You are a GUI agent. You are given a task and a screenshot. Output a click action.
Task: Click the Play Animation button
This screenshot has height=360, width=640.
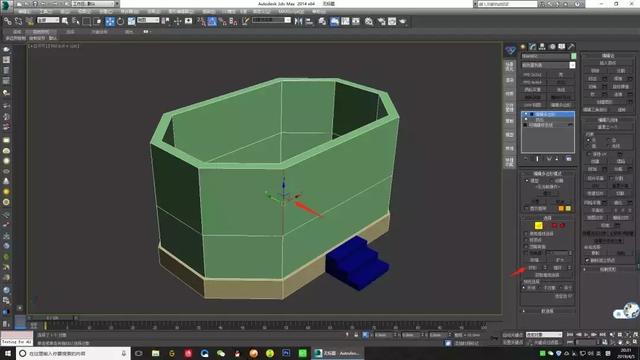coord(587,335)
